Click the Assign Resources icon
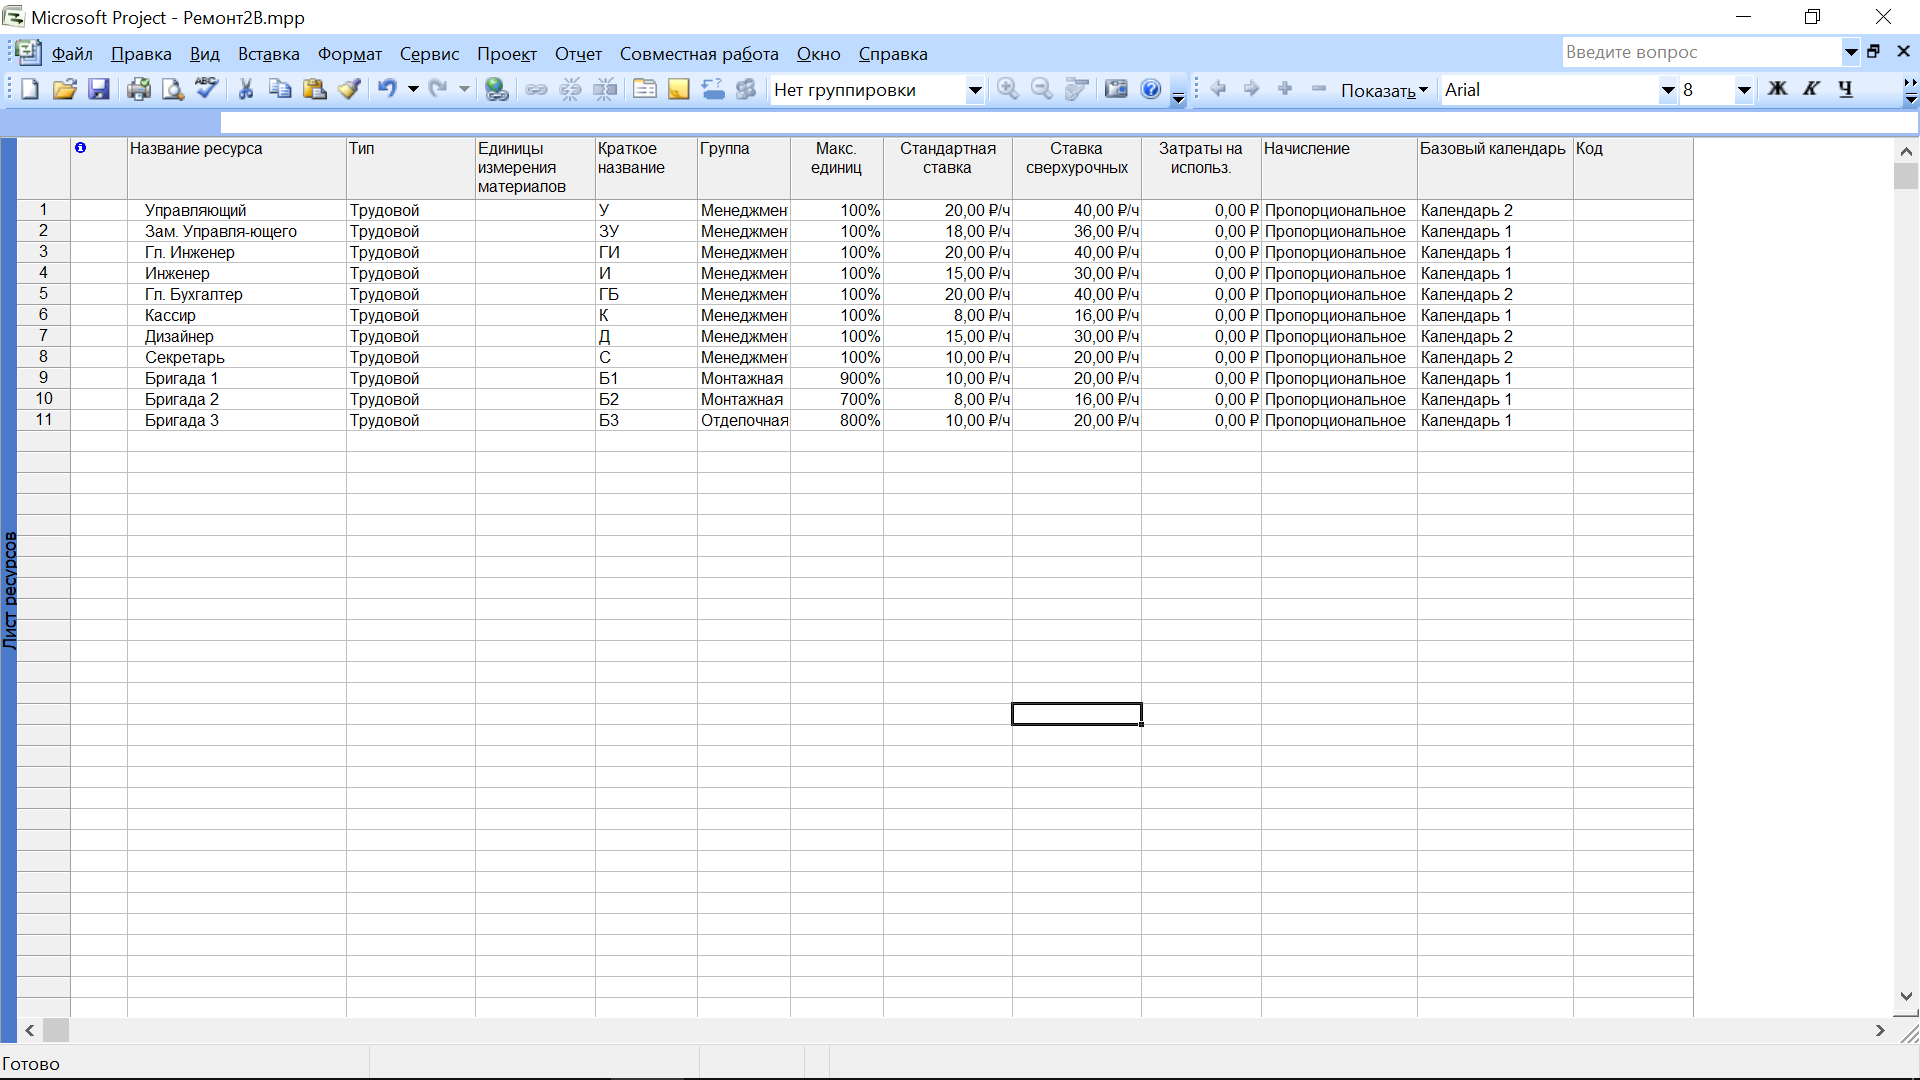This screenshot has width=1920, height=1080. [746, 90]
